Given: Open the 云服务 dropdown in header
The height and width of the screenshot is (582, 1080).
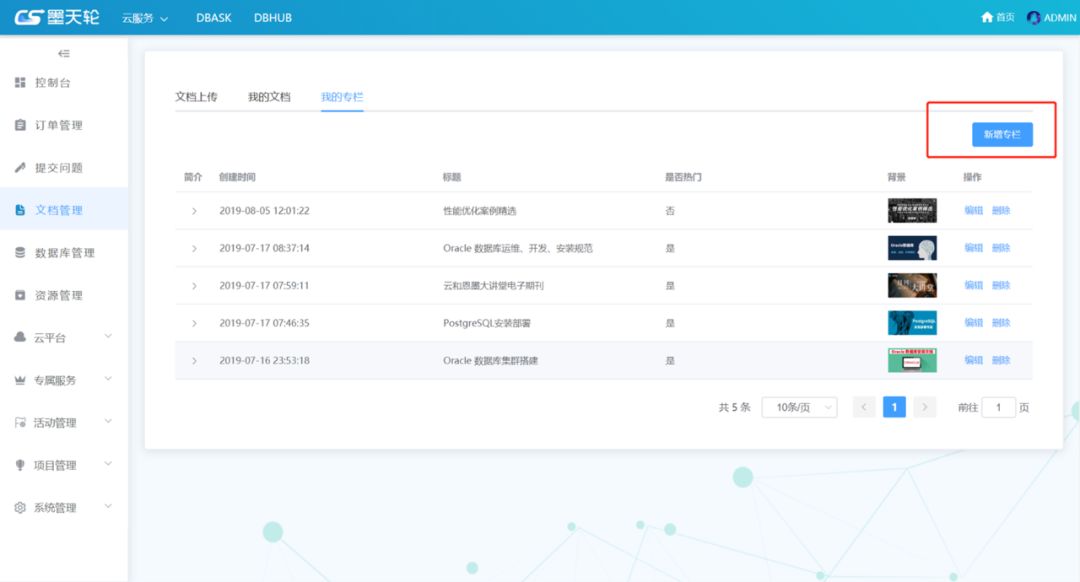Looking at the screenshot, I should [x=145, y=18].
